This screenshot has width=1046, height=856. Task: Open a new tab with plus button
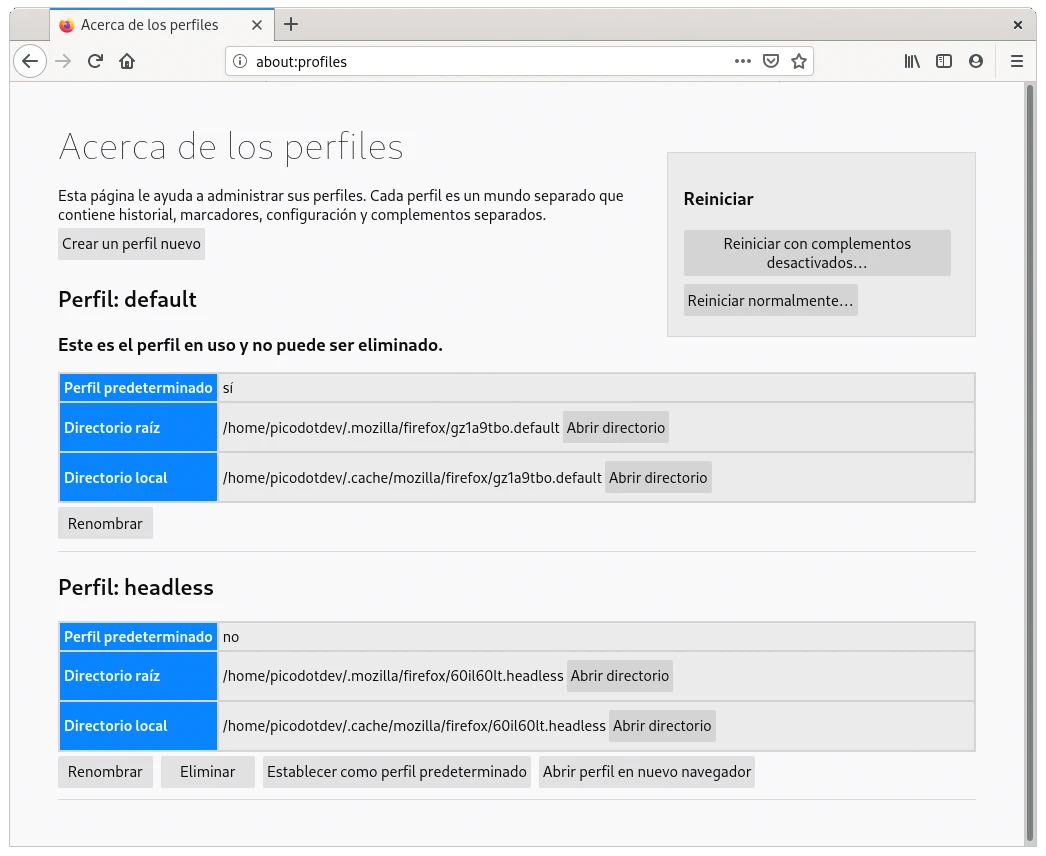click(x=291, y=24)
